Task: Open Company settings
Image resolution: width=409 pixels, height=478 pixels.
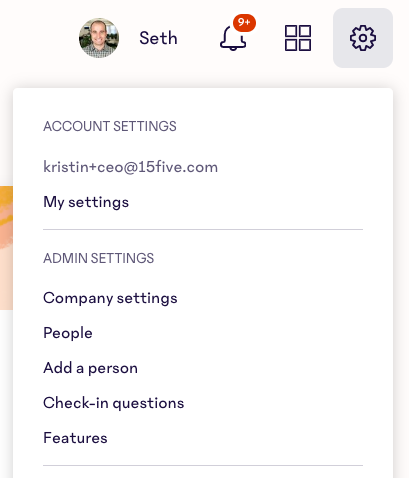Action: tap(110, 298)
